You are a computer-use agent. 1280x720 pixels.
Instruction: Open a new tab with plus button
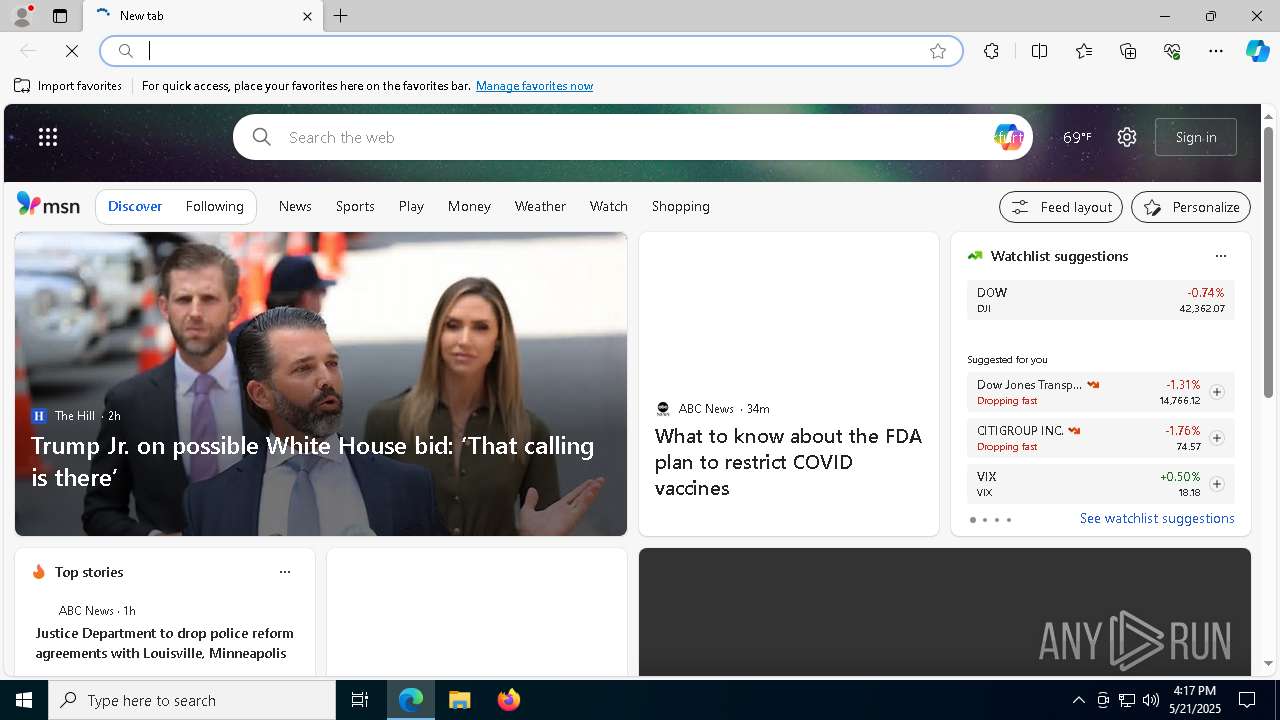(341, 16)
